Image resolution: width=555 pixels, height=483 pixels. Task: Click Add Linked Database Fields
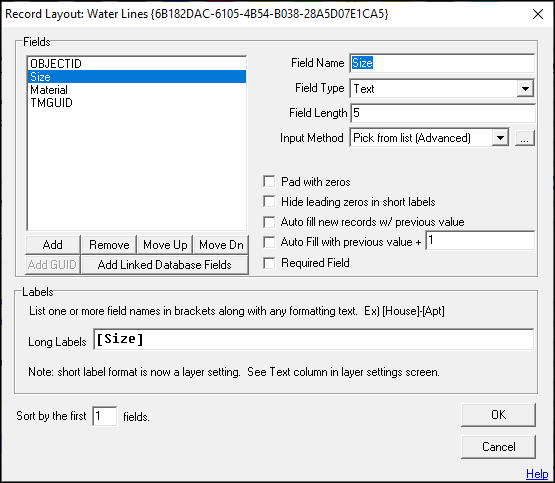click(165, 265)
